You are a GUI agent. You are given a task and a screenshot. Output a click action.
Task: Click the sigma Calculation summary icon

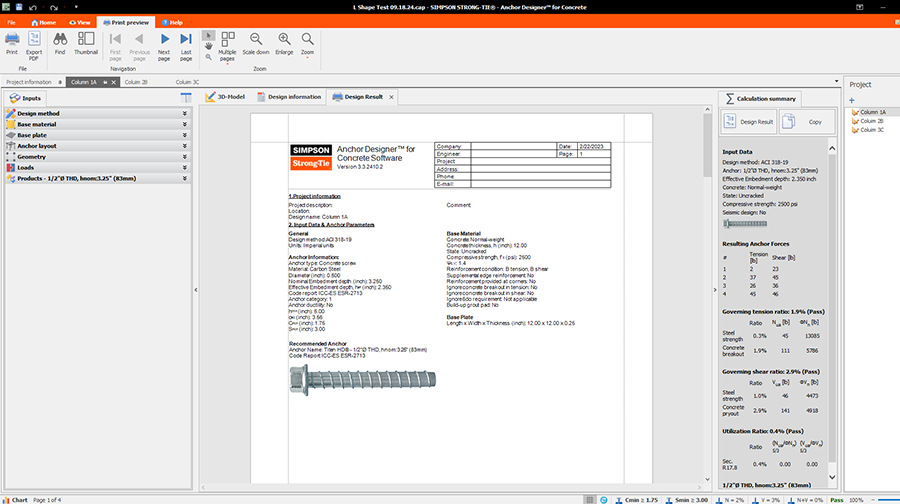tap(730, 99)
